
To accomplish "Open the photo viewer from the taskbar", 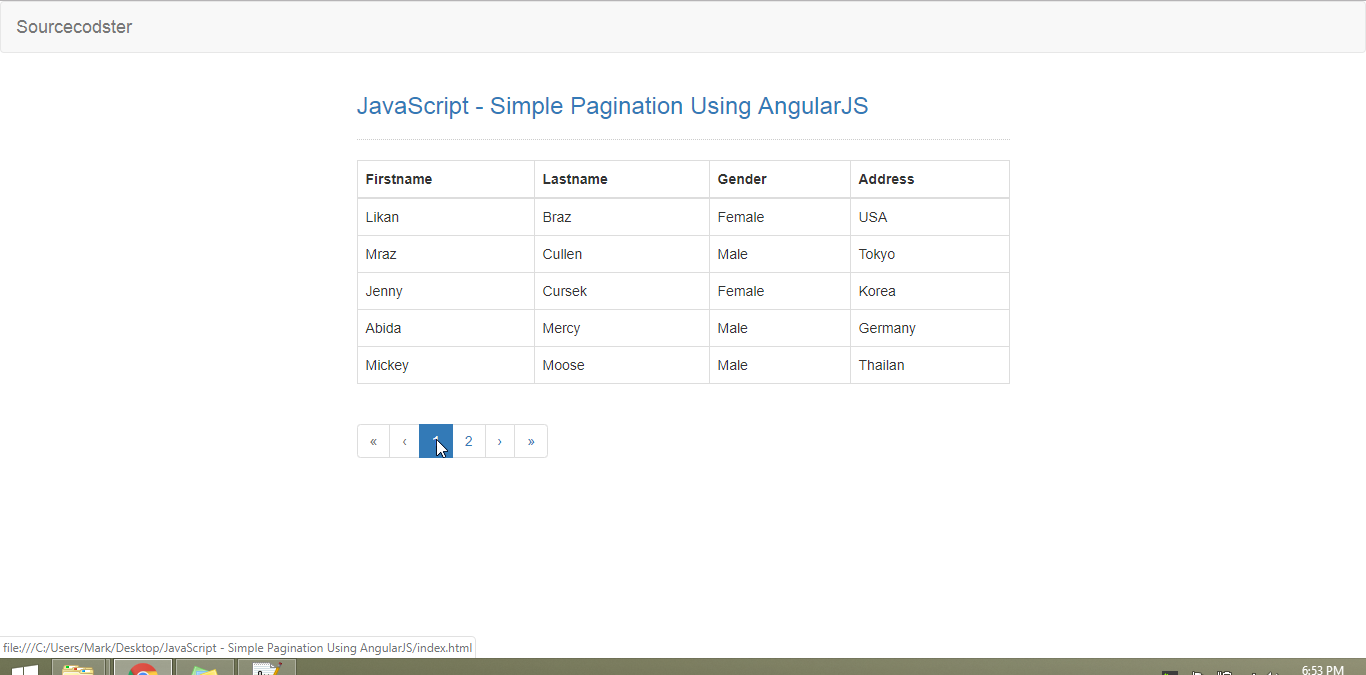I will (204, 667).
